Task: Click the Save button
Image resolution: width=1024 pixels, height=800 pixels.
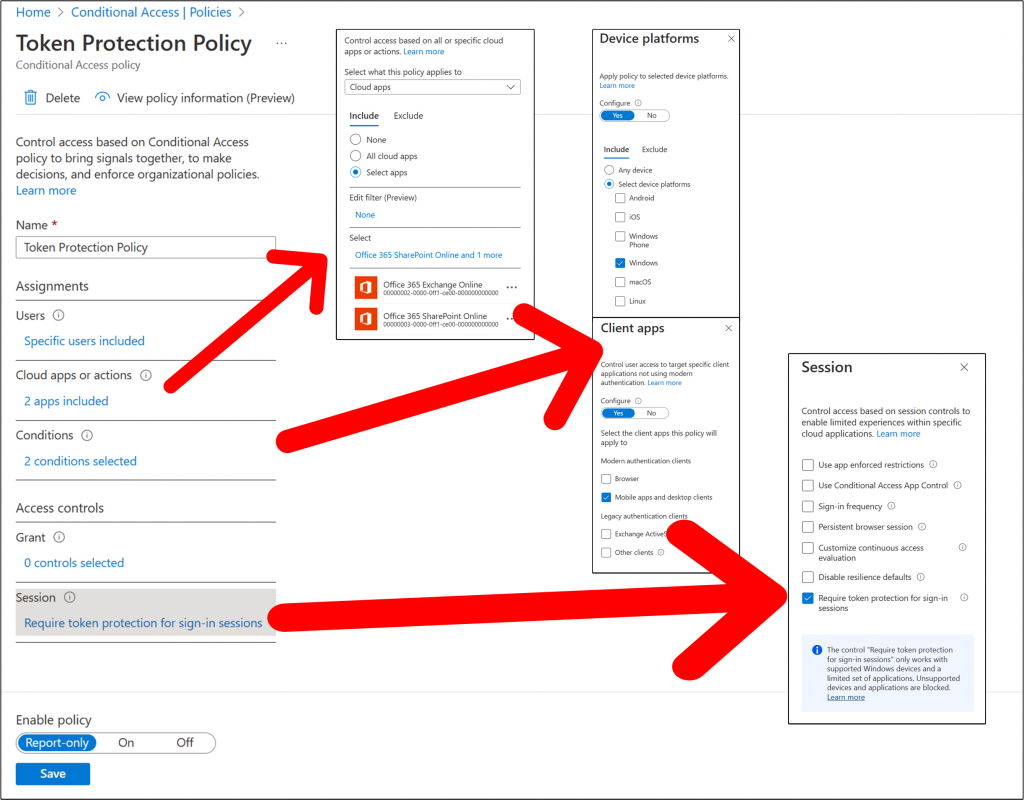Action: 53,773
